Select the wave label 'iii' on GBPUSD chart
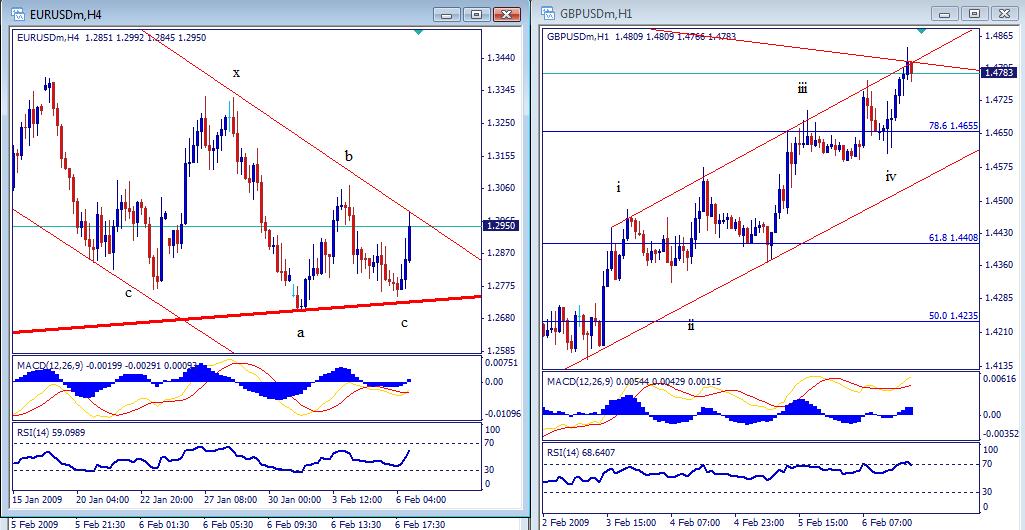This screenshot has width=1025, height=530. point(802,88)
